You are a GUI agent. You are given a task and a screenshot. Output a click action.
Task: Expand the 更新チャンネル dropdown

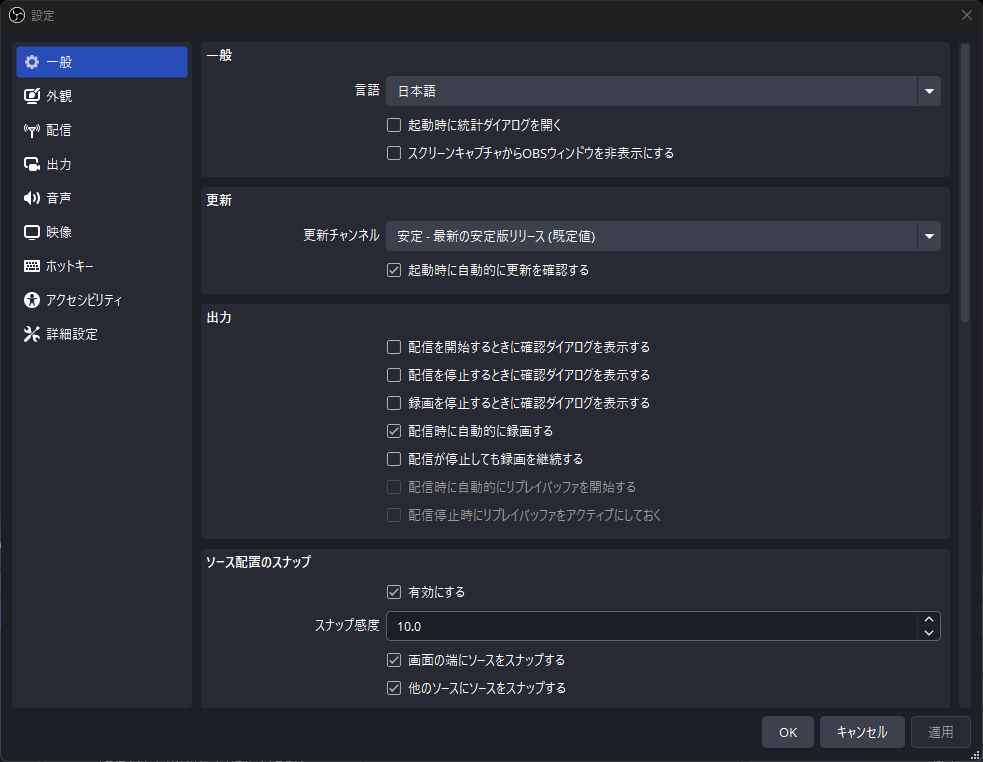(663, 236)
